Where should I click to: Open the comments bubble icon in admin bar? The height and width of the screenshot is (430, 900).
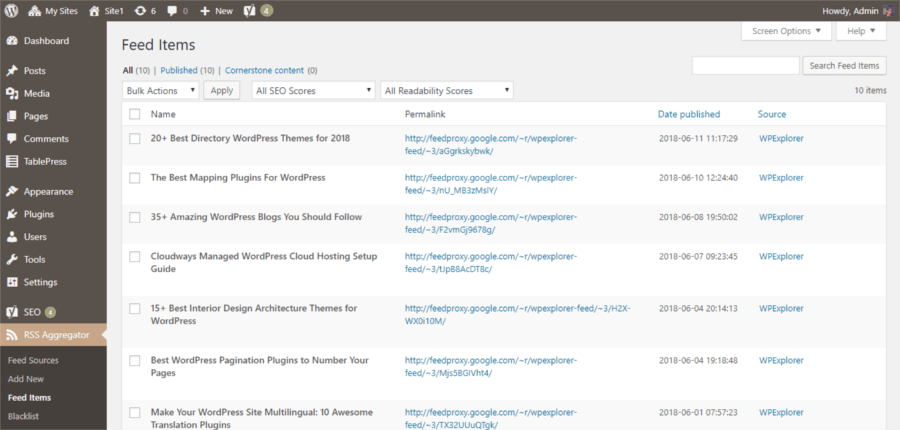[x=172, y=11]
